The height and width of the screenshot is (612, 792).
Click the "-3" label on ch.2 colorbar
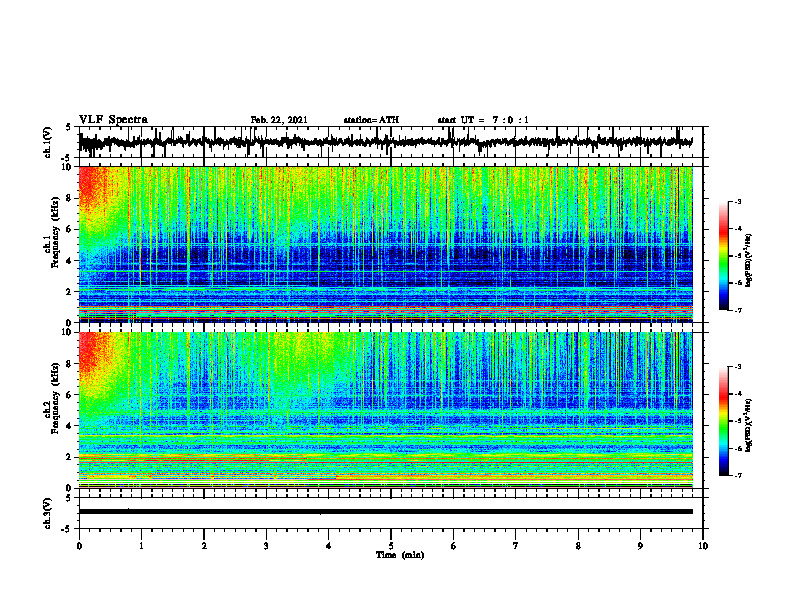point(738,367)
